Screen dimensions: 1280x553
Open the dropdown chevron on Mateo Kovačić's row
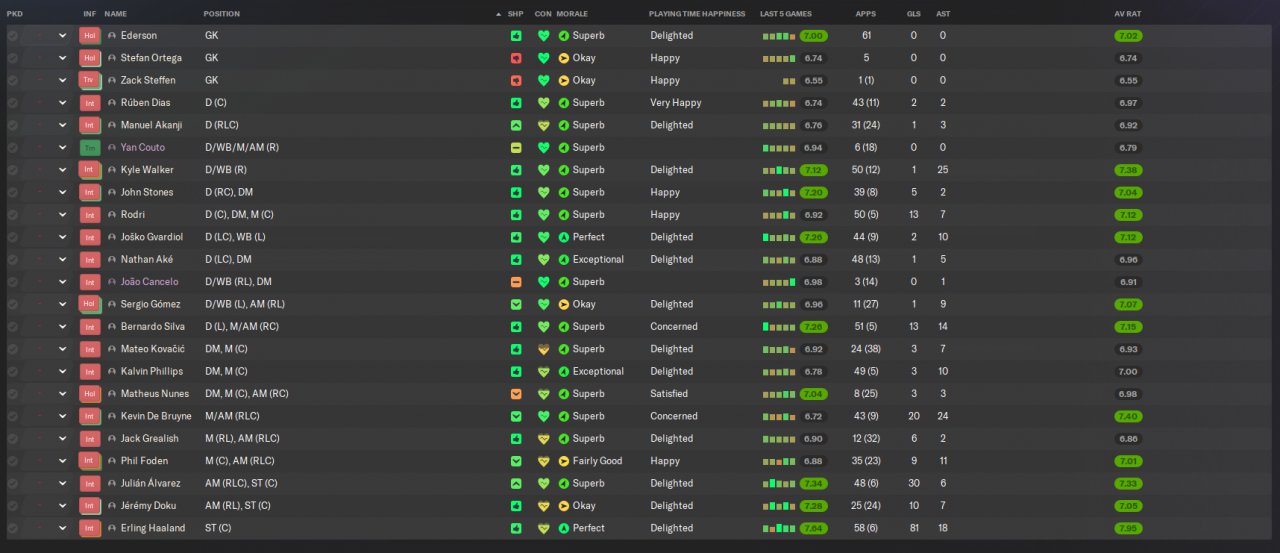coord(62,349)
